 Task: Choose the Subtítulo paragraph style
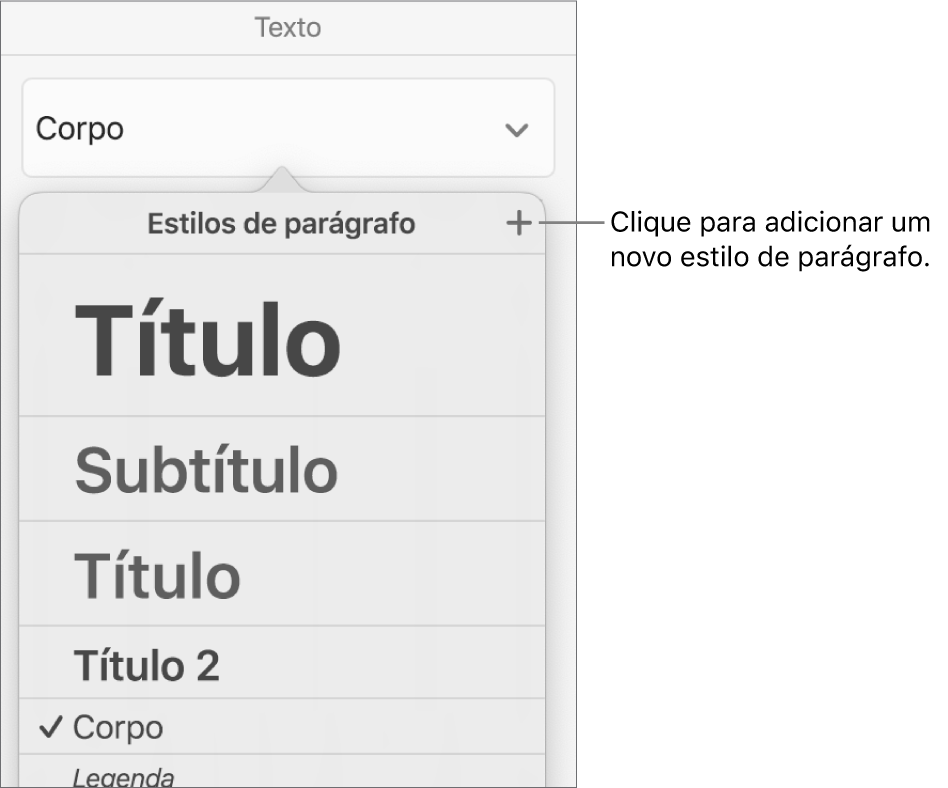pyautogui.click(x=205, y=470)
